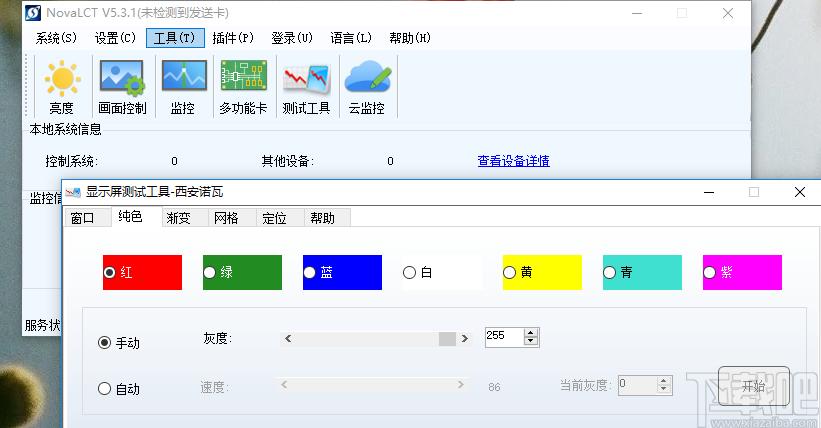The height and width of the screenshot is (428, 821).
Task: Click the 灰度 value field showing 255
Action: (504, 337)
